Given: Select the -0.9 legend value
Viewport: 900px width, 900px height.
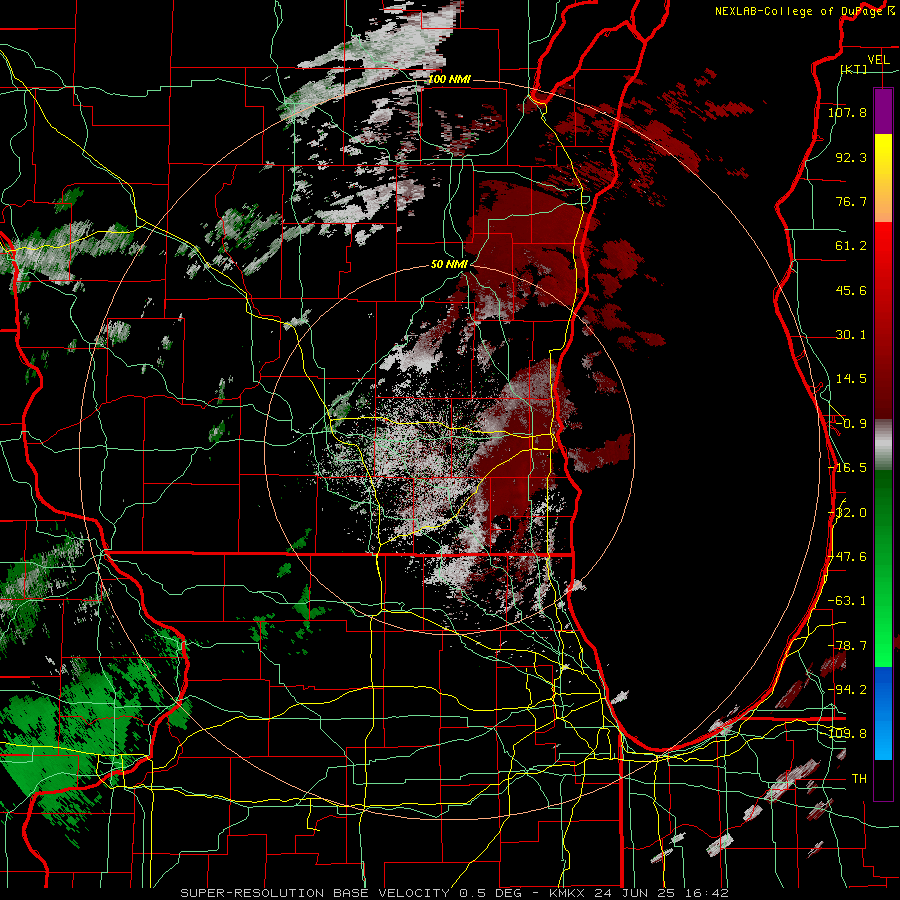Looking at the screenshot, I should (851, 424).
